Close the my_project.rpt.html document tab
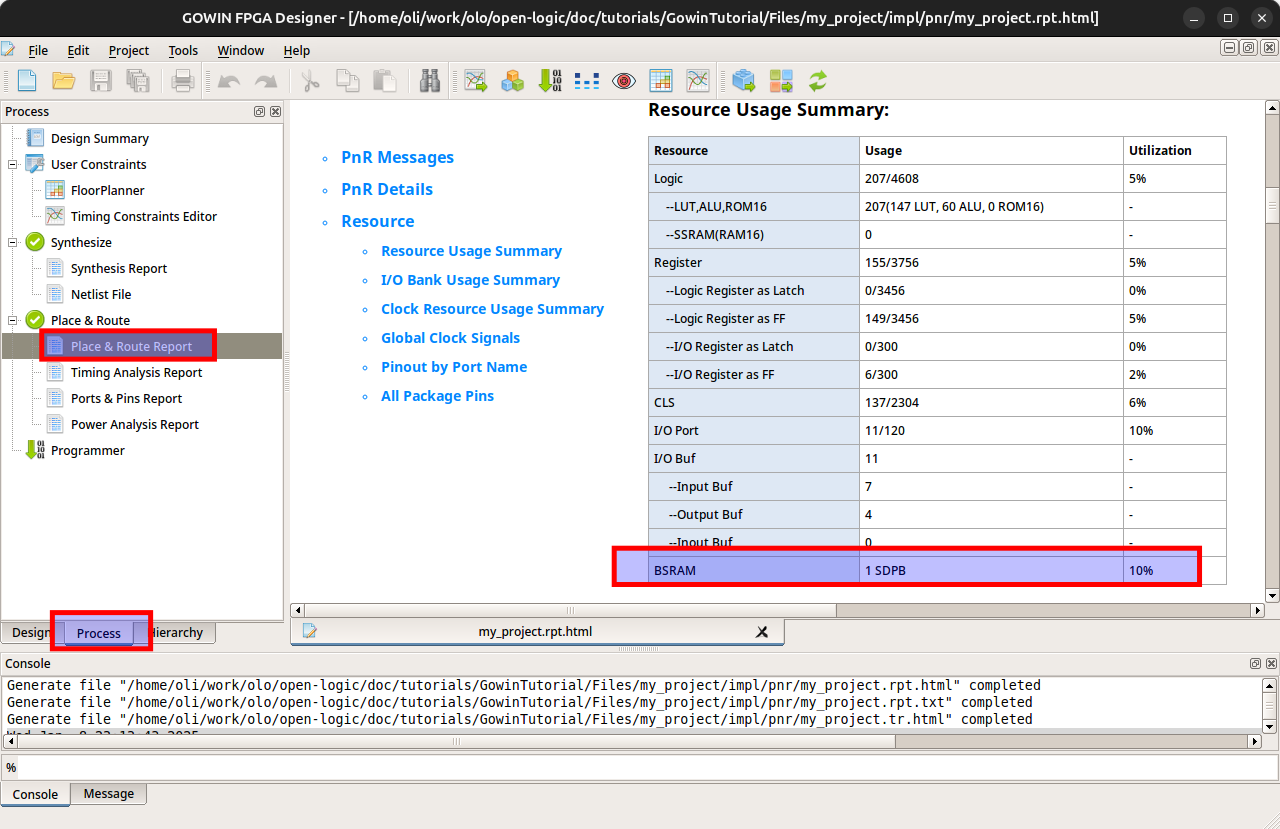This screenshot has height=829, width=1280. point(762,632)
